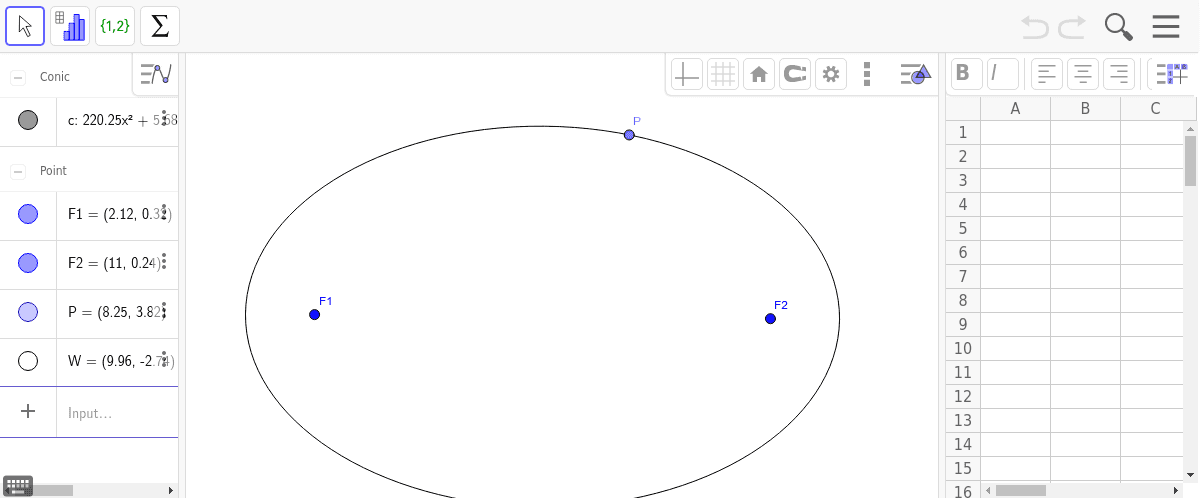Open the spreadsheet view options icon

1171,73
